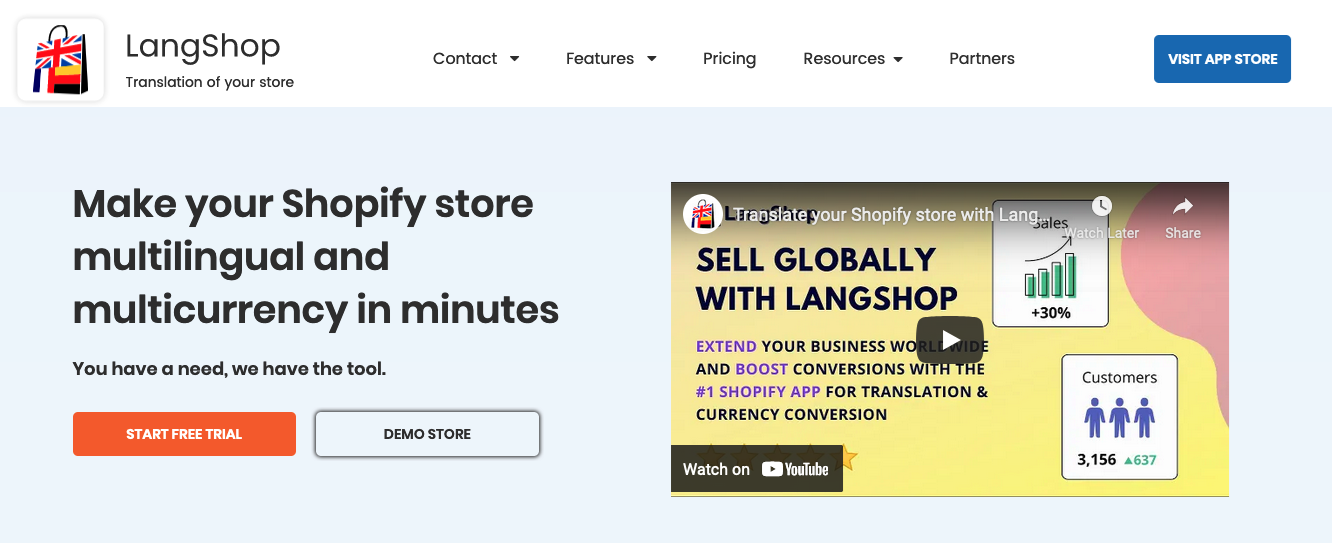Select the Contact menu label
Image resolution: width=1332 pixels, height=543 pixels.
(464, 59)
